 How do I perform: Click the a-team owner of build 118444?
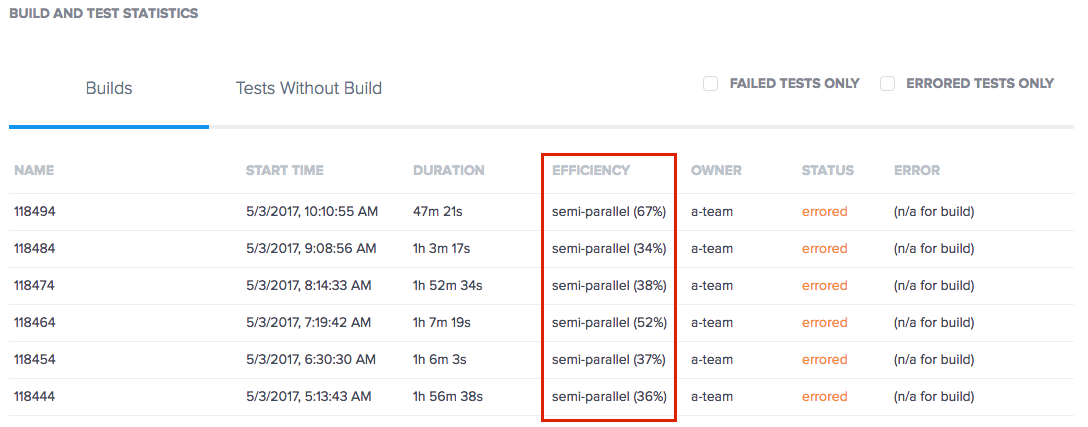click(712, 396)
